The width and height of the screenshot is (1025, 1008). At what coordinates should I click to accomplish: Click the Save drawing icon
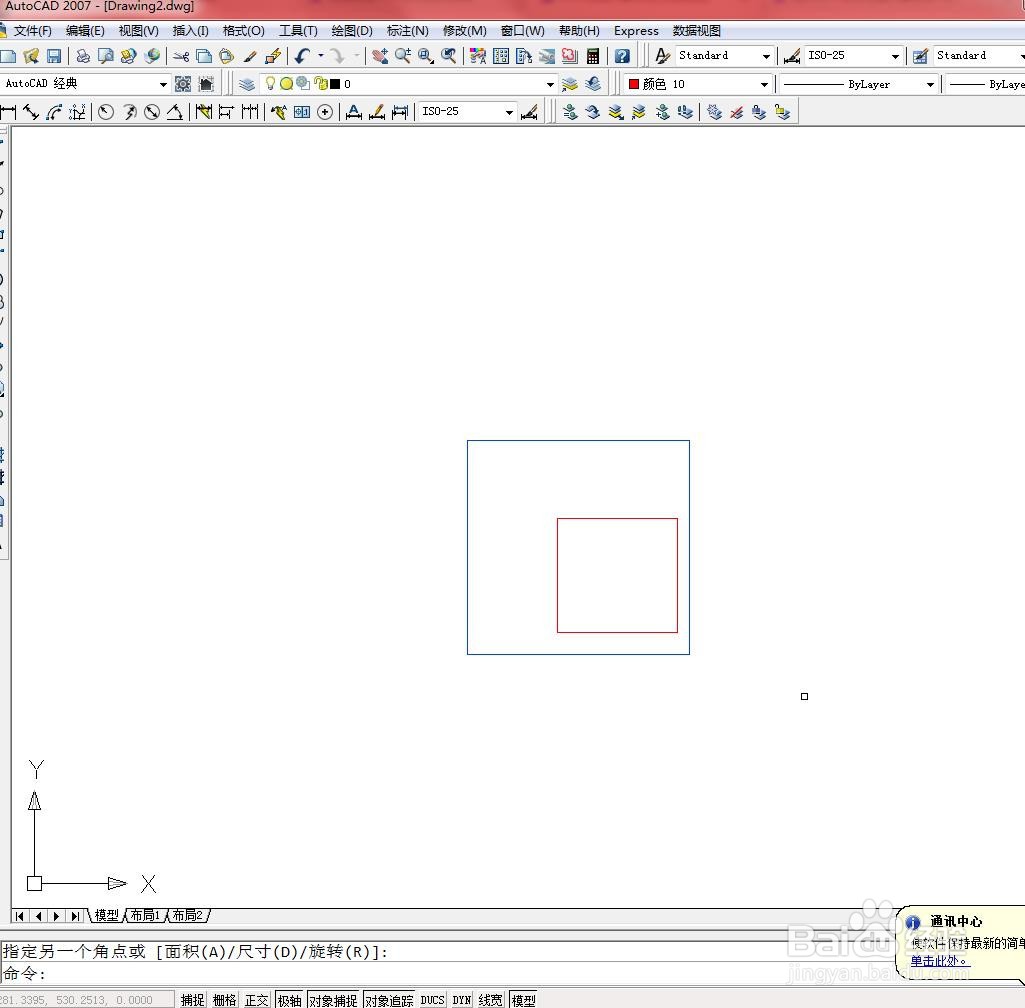(x=54, y=56)
